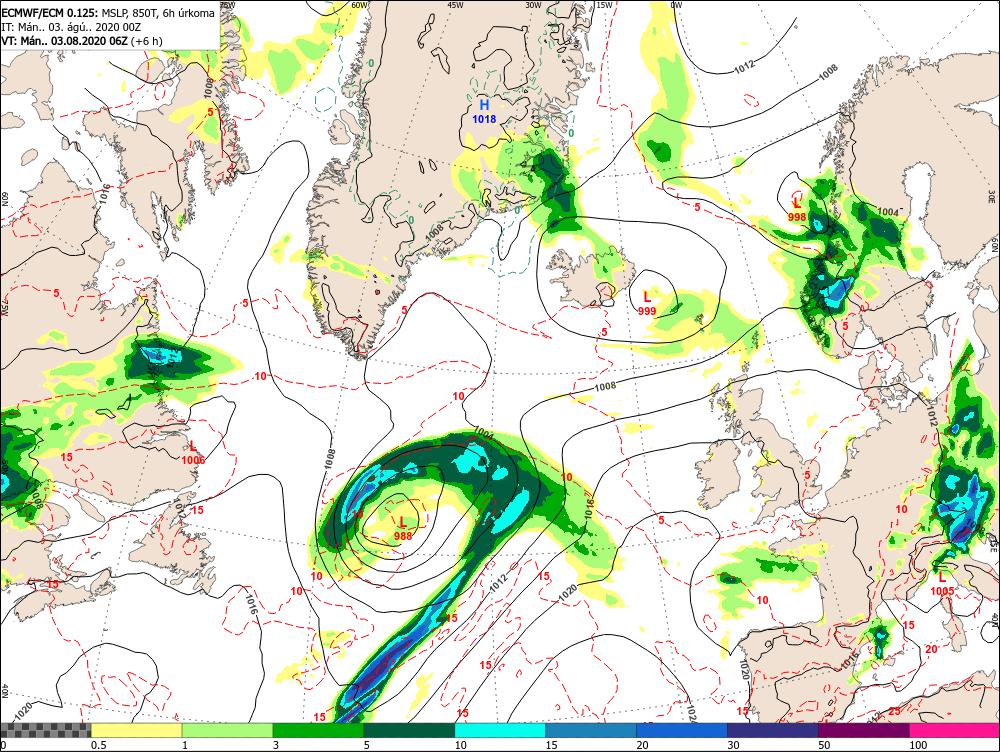Viewport: 1000px width, 752px height.
Task: Click the legend's 50 tick label
Action: tap(825, 745)
